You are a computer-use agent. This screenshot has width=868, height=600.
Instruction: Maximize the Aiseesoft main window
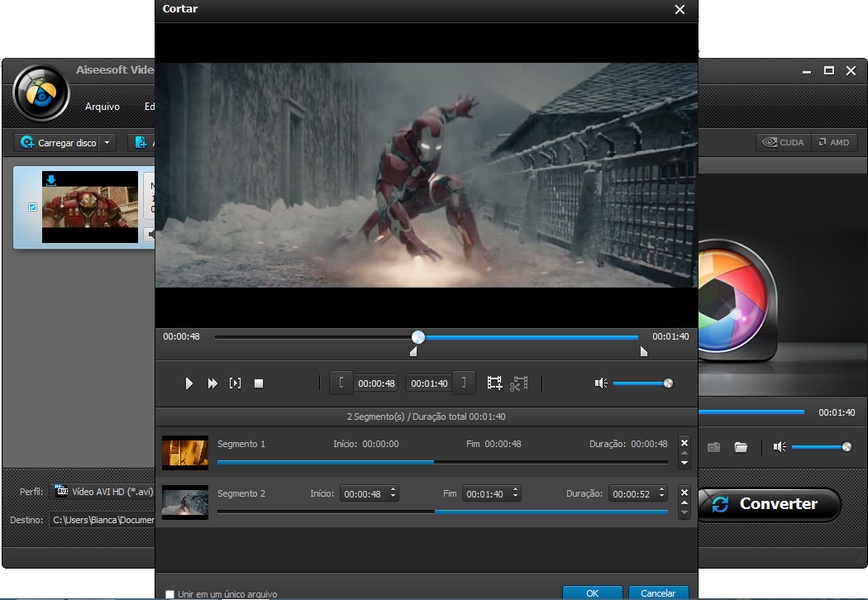829,70
